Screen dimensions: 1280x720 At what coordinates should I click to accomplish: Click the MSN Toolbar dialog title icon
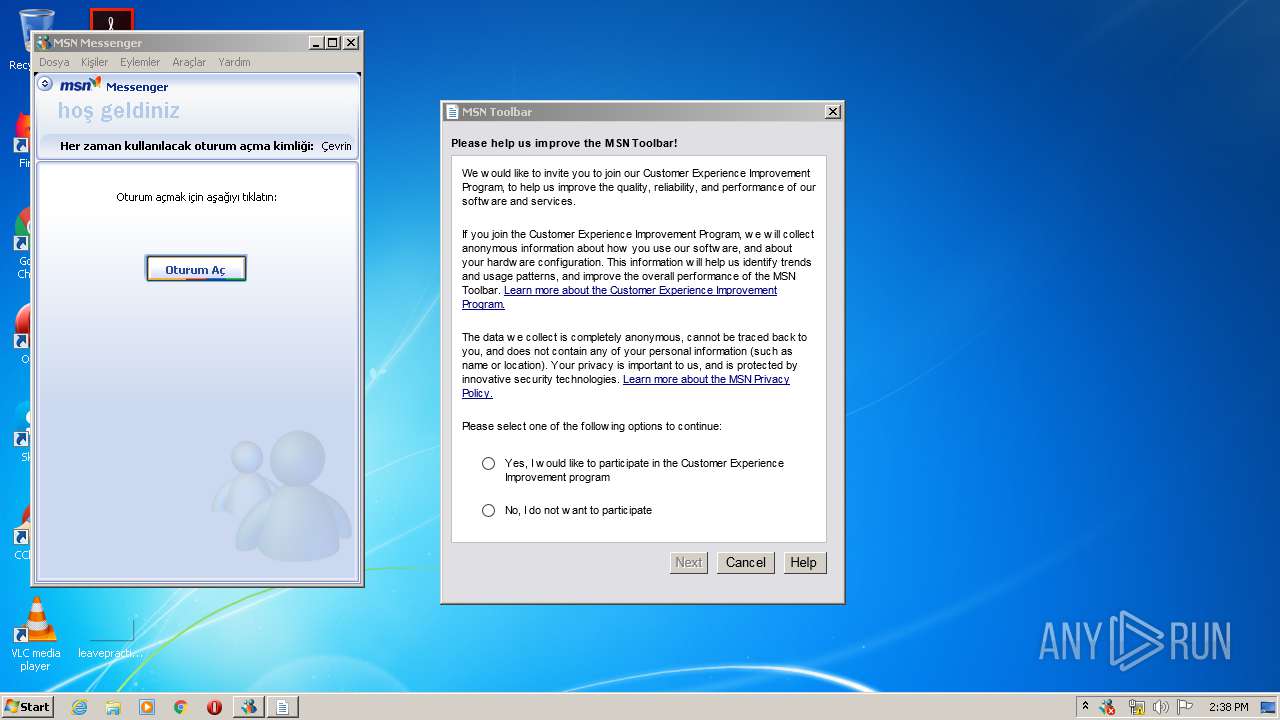(452, 112)
